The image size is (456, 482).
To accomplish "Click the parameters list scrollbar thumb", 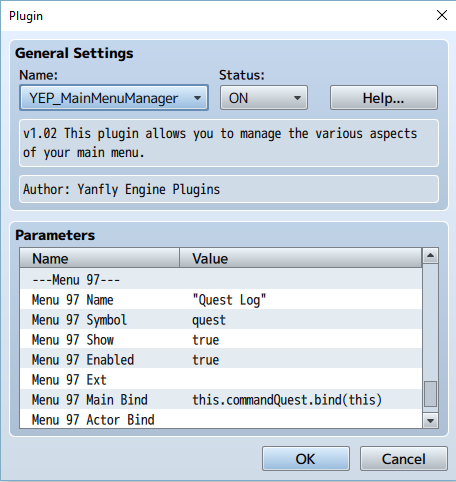I will [x=430, y=394].
